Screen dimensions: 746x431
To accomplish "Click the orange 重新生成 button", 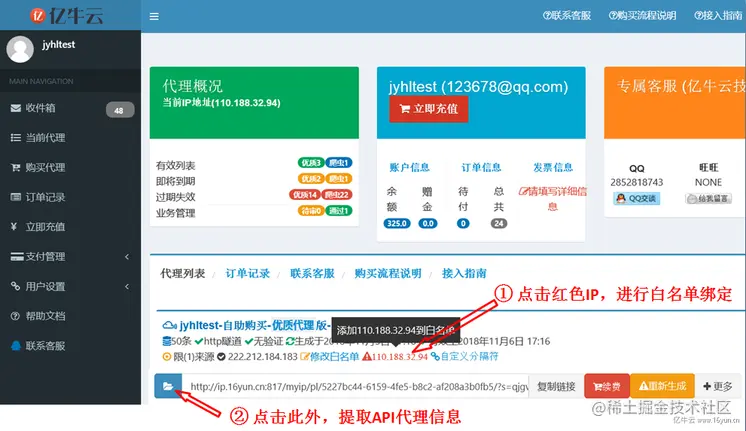I will 662,386.
